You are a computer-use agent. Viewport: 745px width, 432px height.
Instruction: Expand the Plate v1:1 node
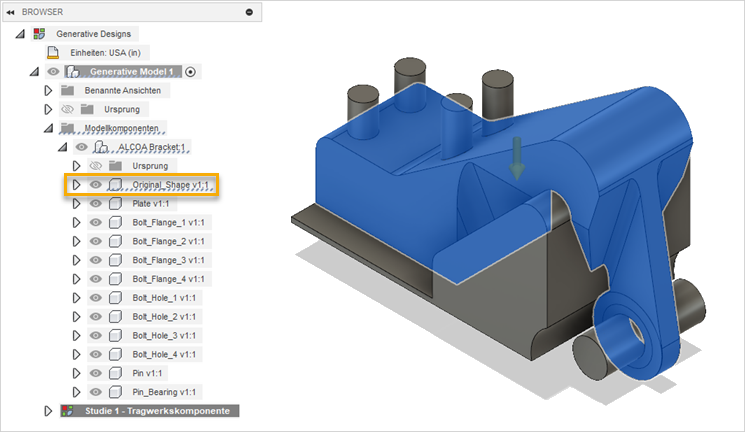[76, 204]
